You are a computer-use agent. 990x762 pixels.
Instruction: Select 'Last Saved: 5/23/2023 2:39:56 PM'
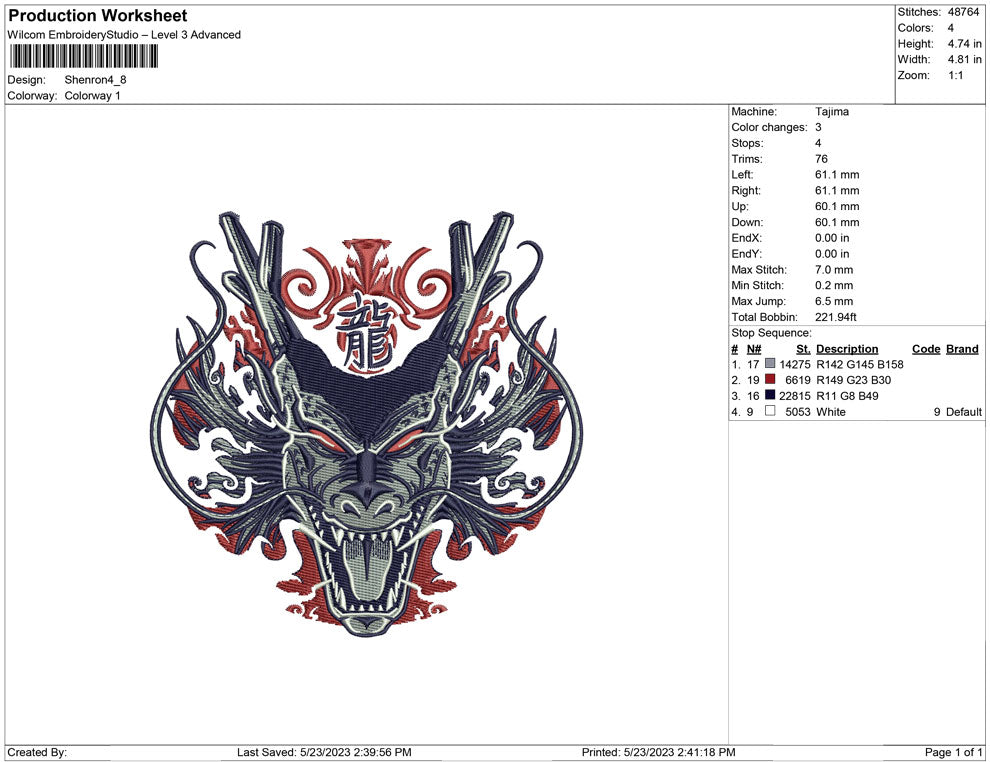point(324,752)
